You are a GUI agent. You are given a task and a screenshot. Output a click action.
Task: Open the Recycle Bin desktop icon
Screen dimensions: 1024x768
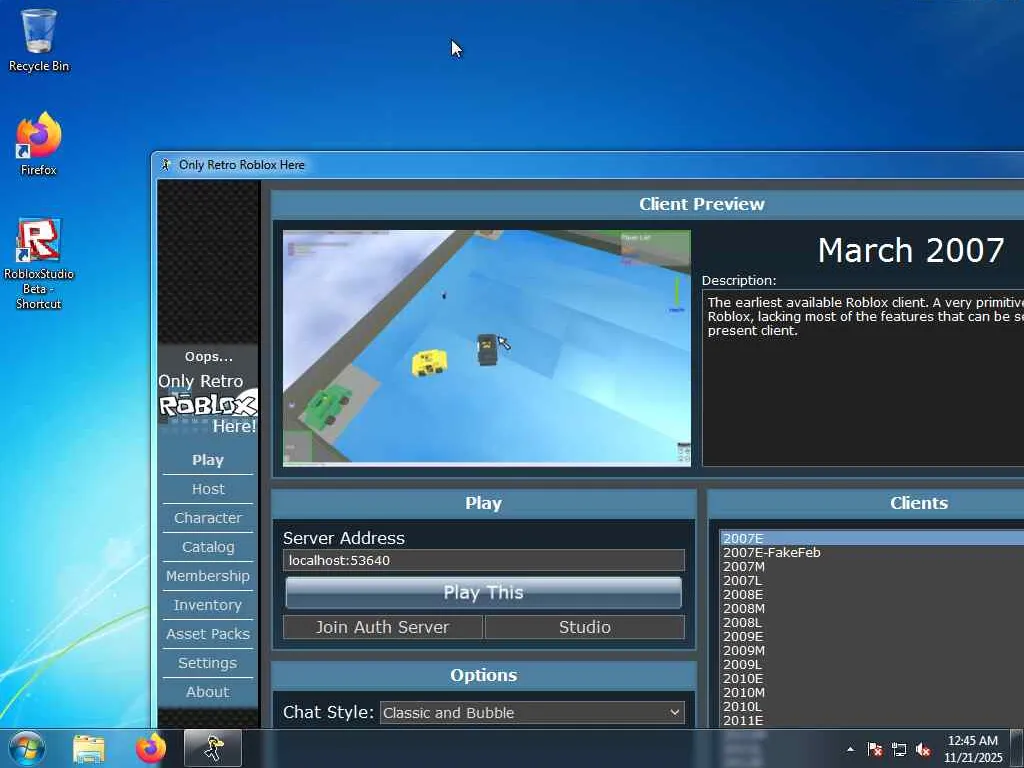(39, 40)
